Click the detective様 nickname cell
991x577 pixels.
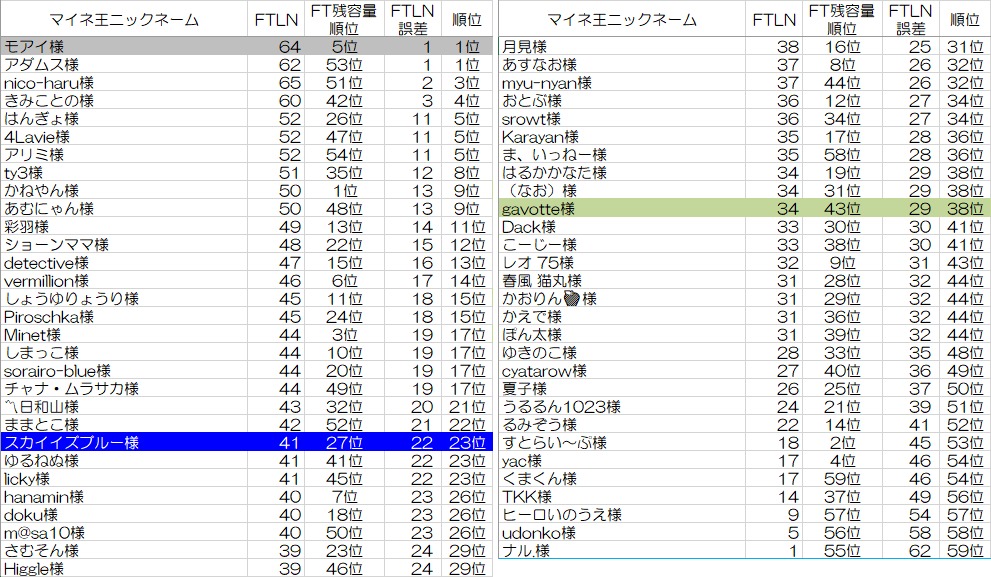coord(124,263)
